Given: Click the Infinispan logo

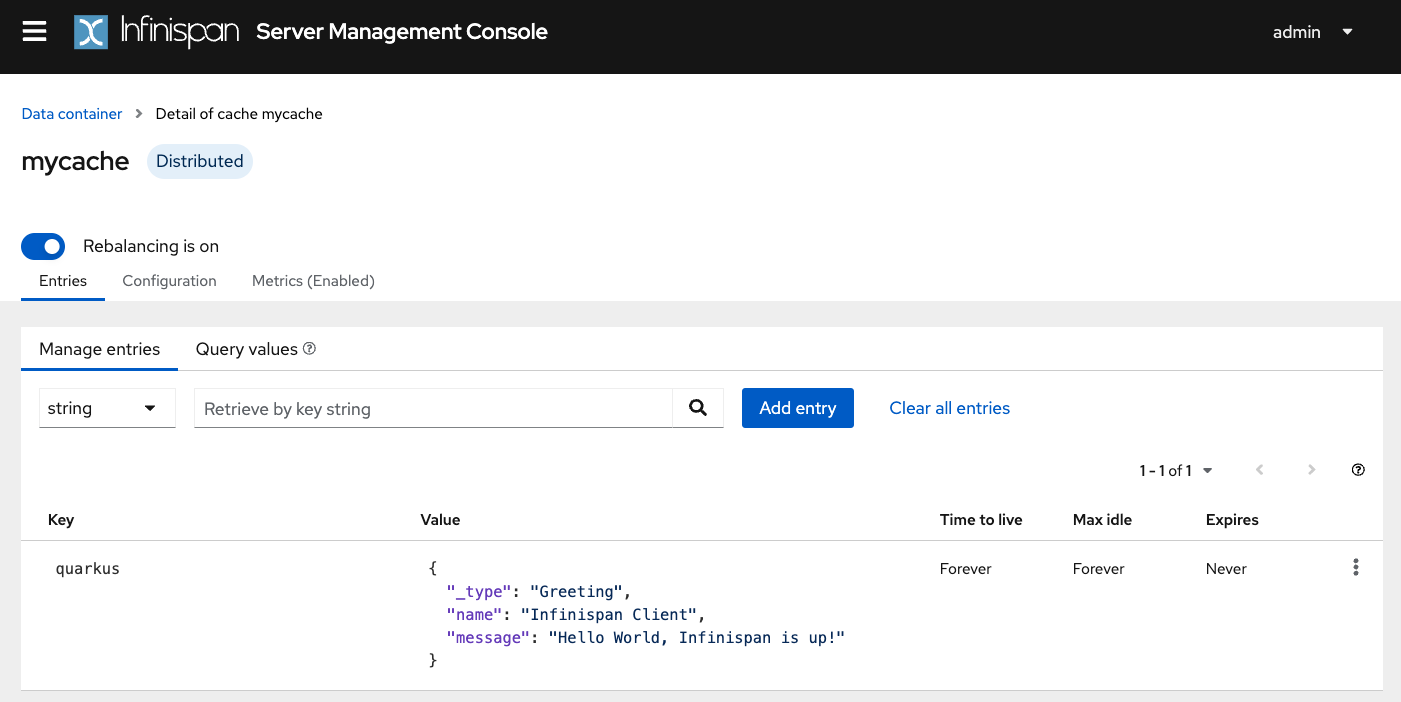Looking at the screenshot, I should pyautogui.click(x=157, y=32).
